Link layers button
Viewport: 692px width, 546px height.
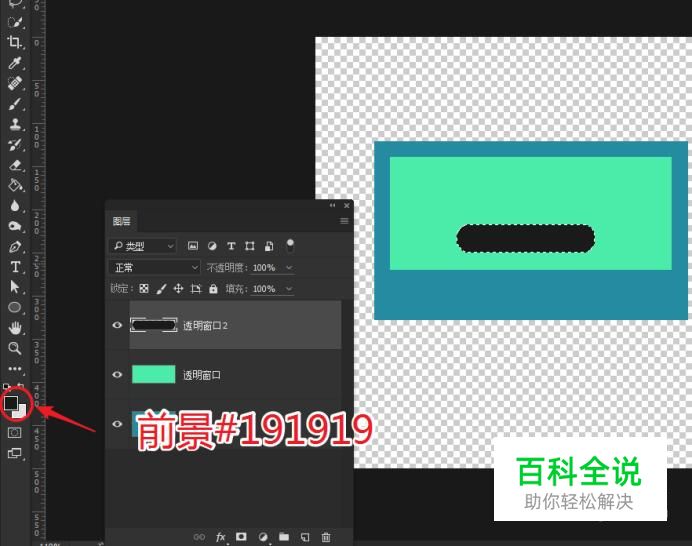[x=199, y=537]
